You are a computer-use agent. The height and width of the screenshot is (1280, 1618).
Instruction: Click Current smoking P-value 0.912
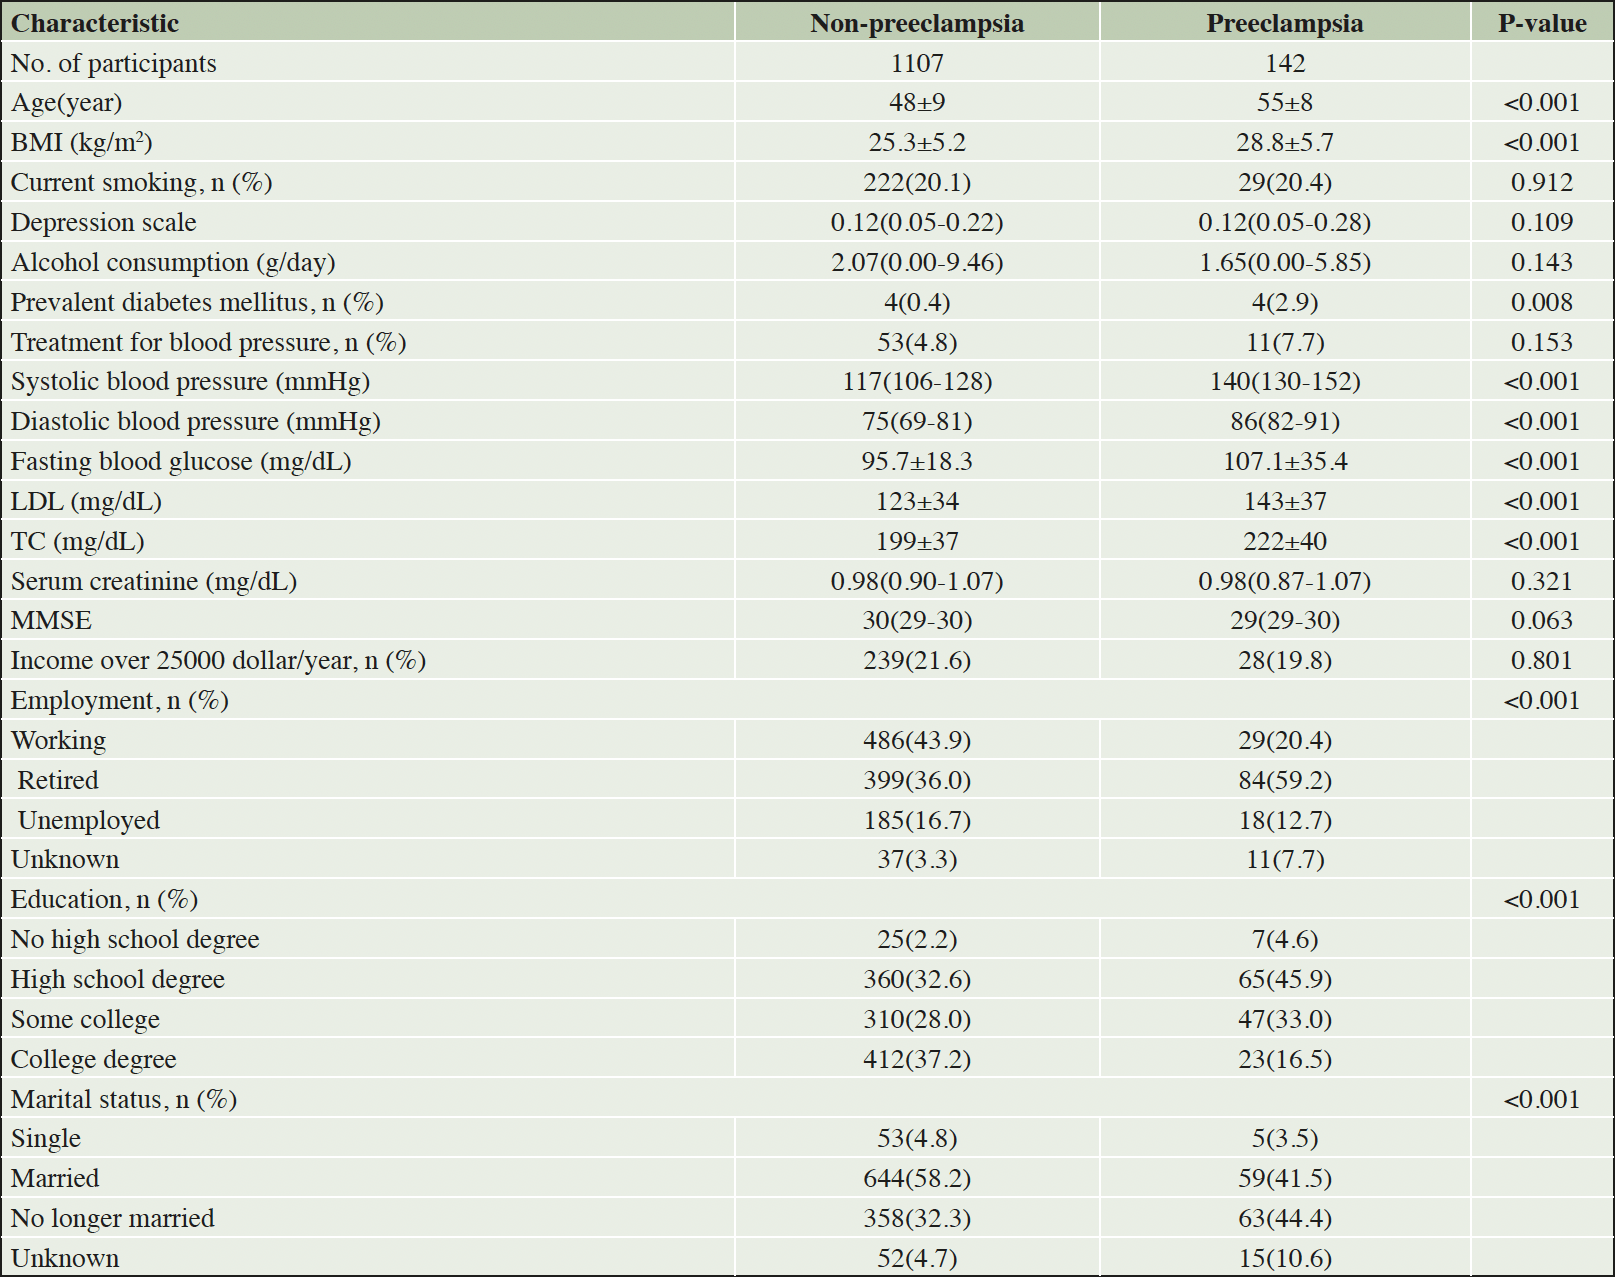tap(1542, 183)
